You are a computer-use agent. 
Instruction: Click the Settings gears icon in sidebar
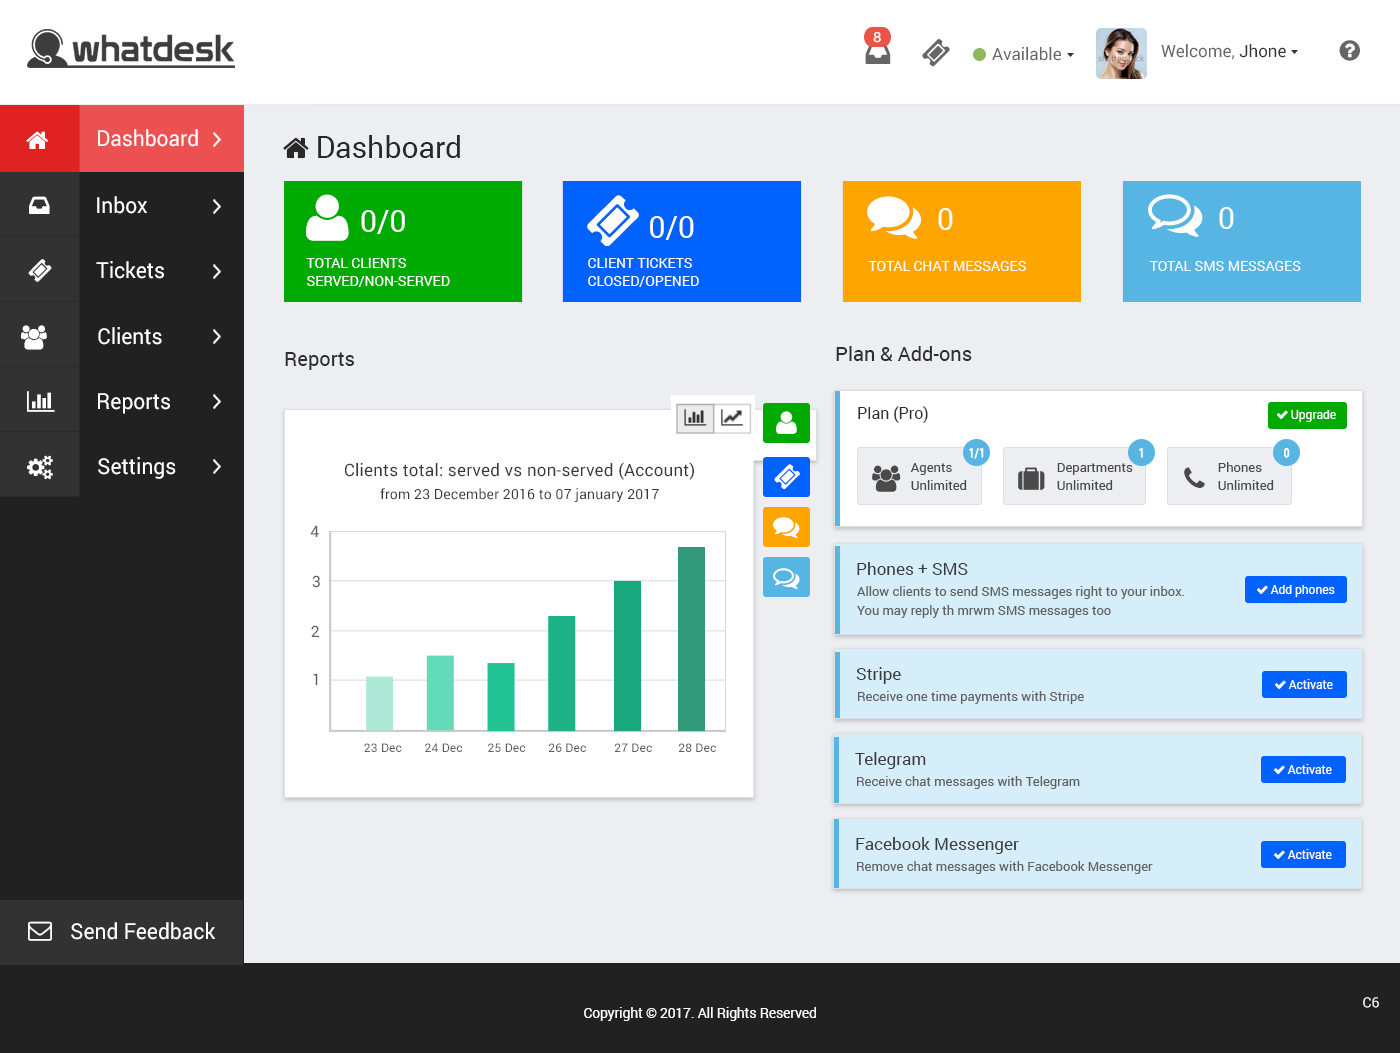pos(40,467)
